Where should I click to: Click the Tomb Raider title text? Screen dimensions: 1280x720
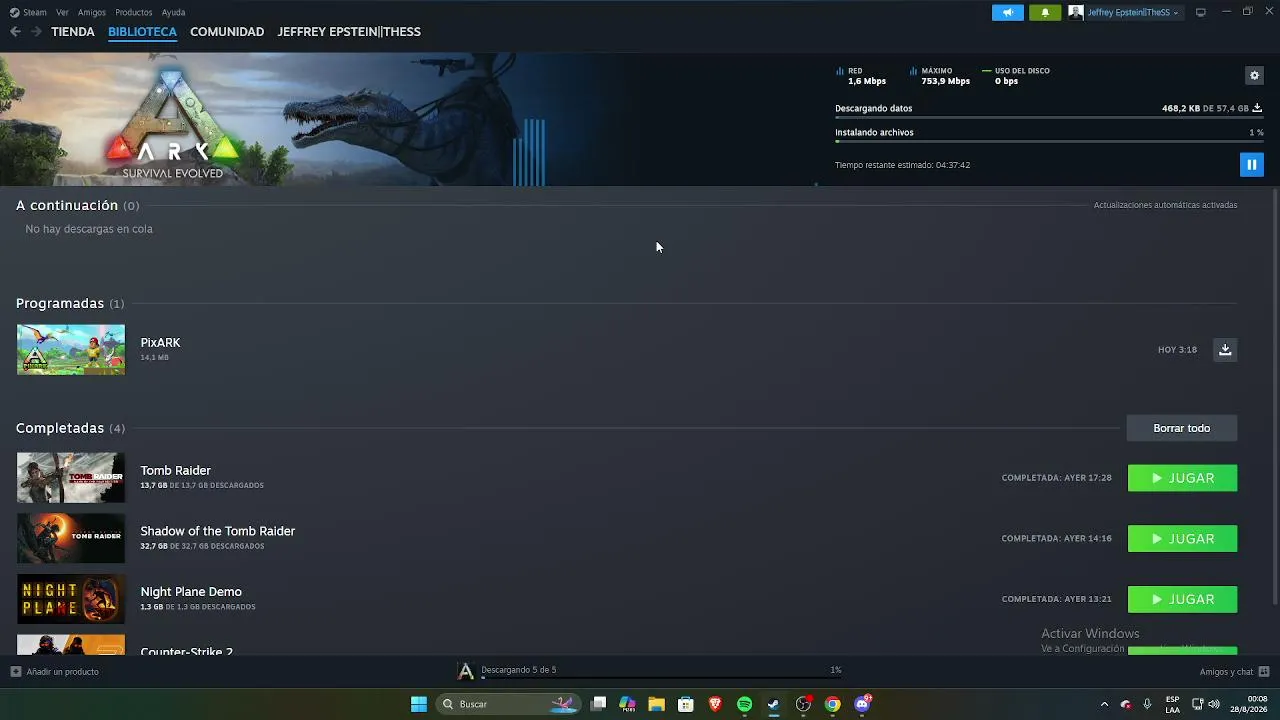pyautogui.click(x=176, y=470)
